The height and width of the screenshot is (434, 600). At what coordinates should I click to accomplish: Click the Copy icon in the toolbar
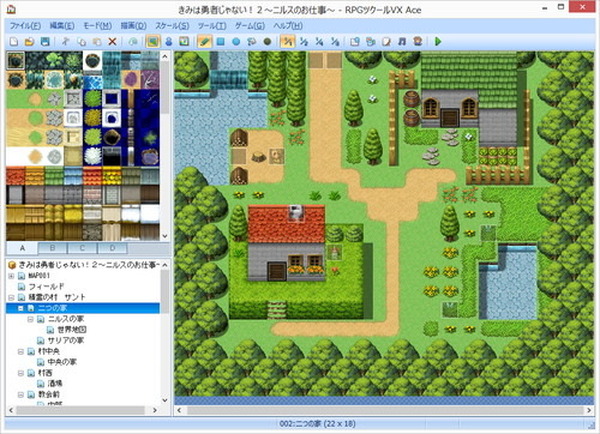81,41
